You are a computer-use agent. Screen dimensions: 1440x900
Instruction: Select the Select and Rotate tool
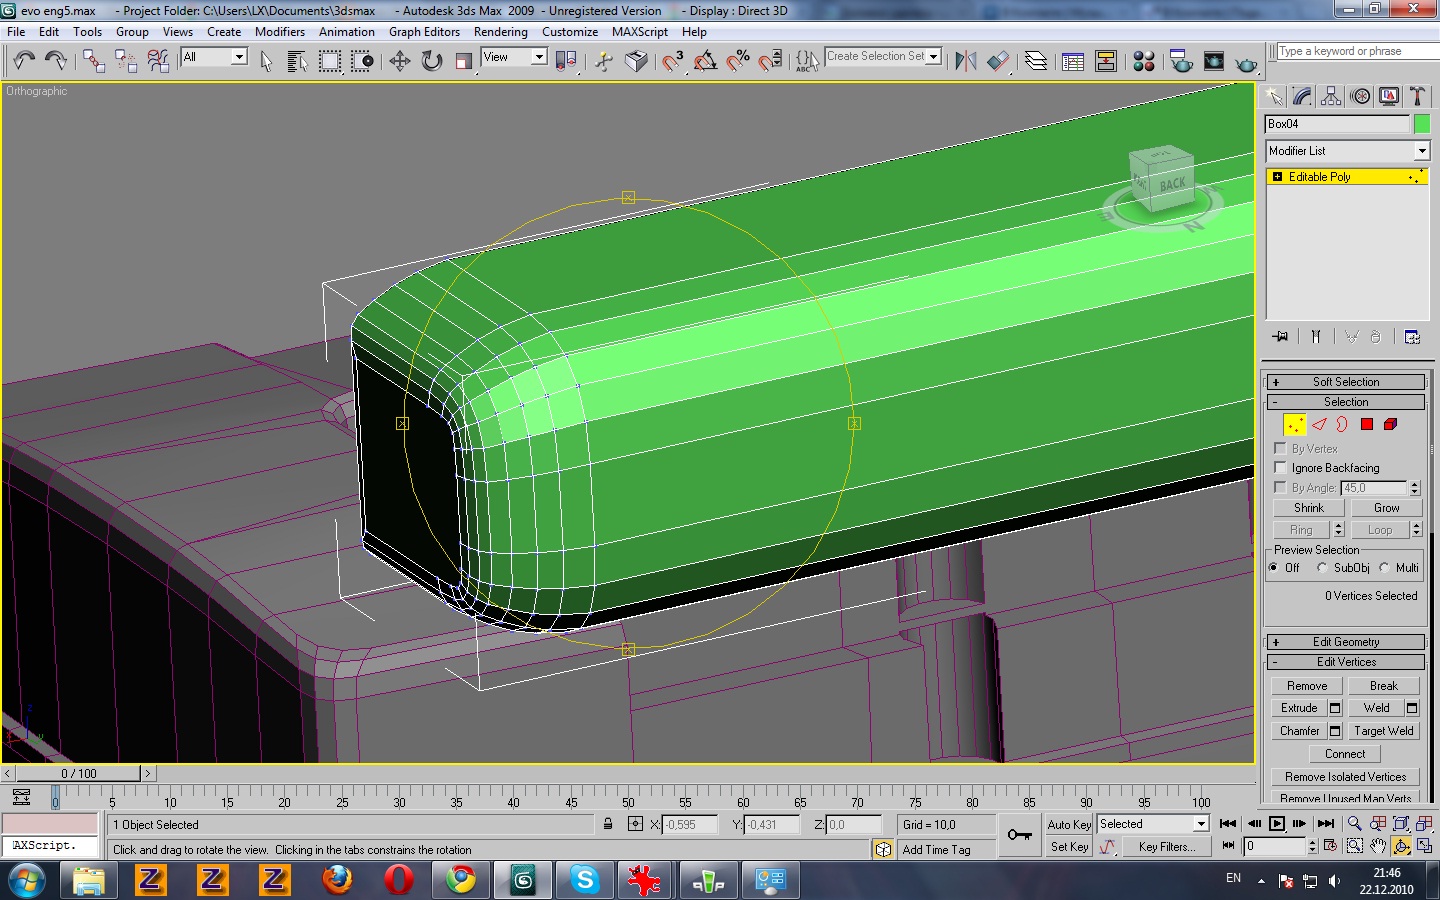pyautogui.click(x=431, y=61)
